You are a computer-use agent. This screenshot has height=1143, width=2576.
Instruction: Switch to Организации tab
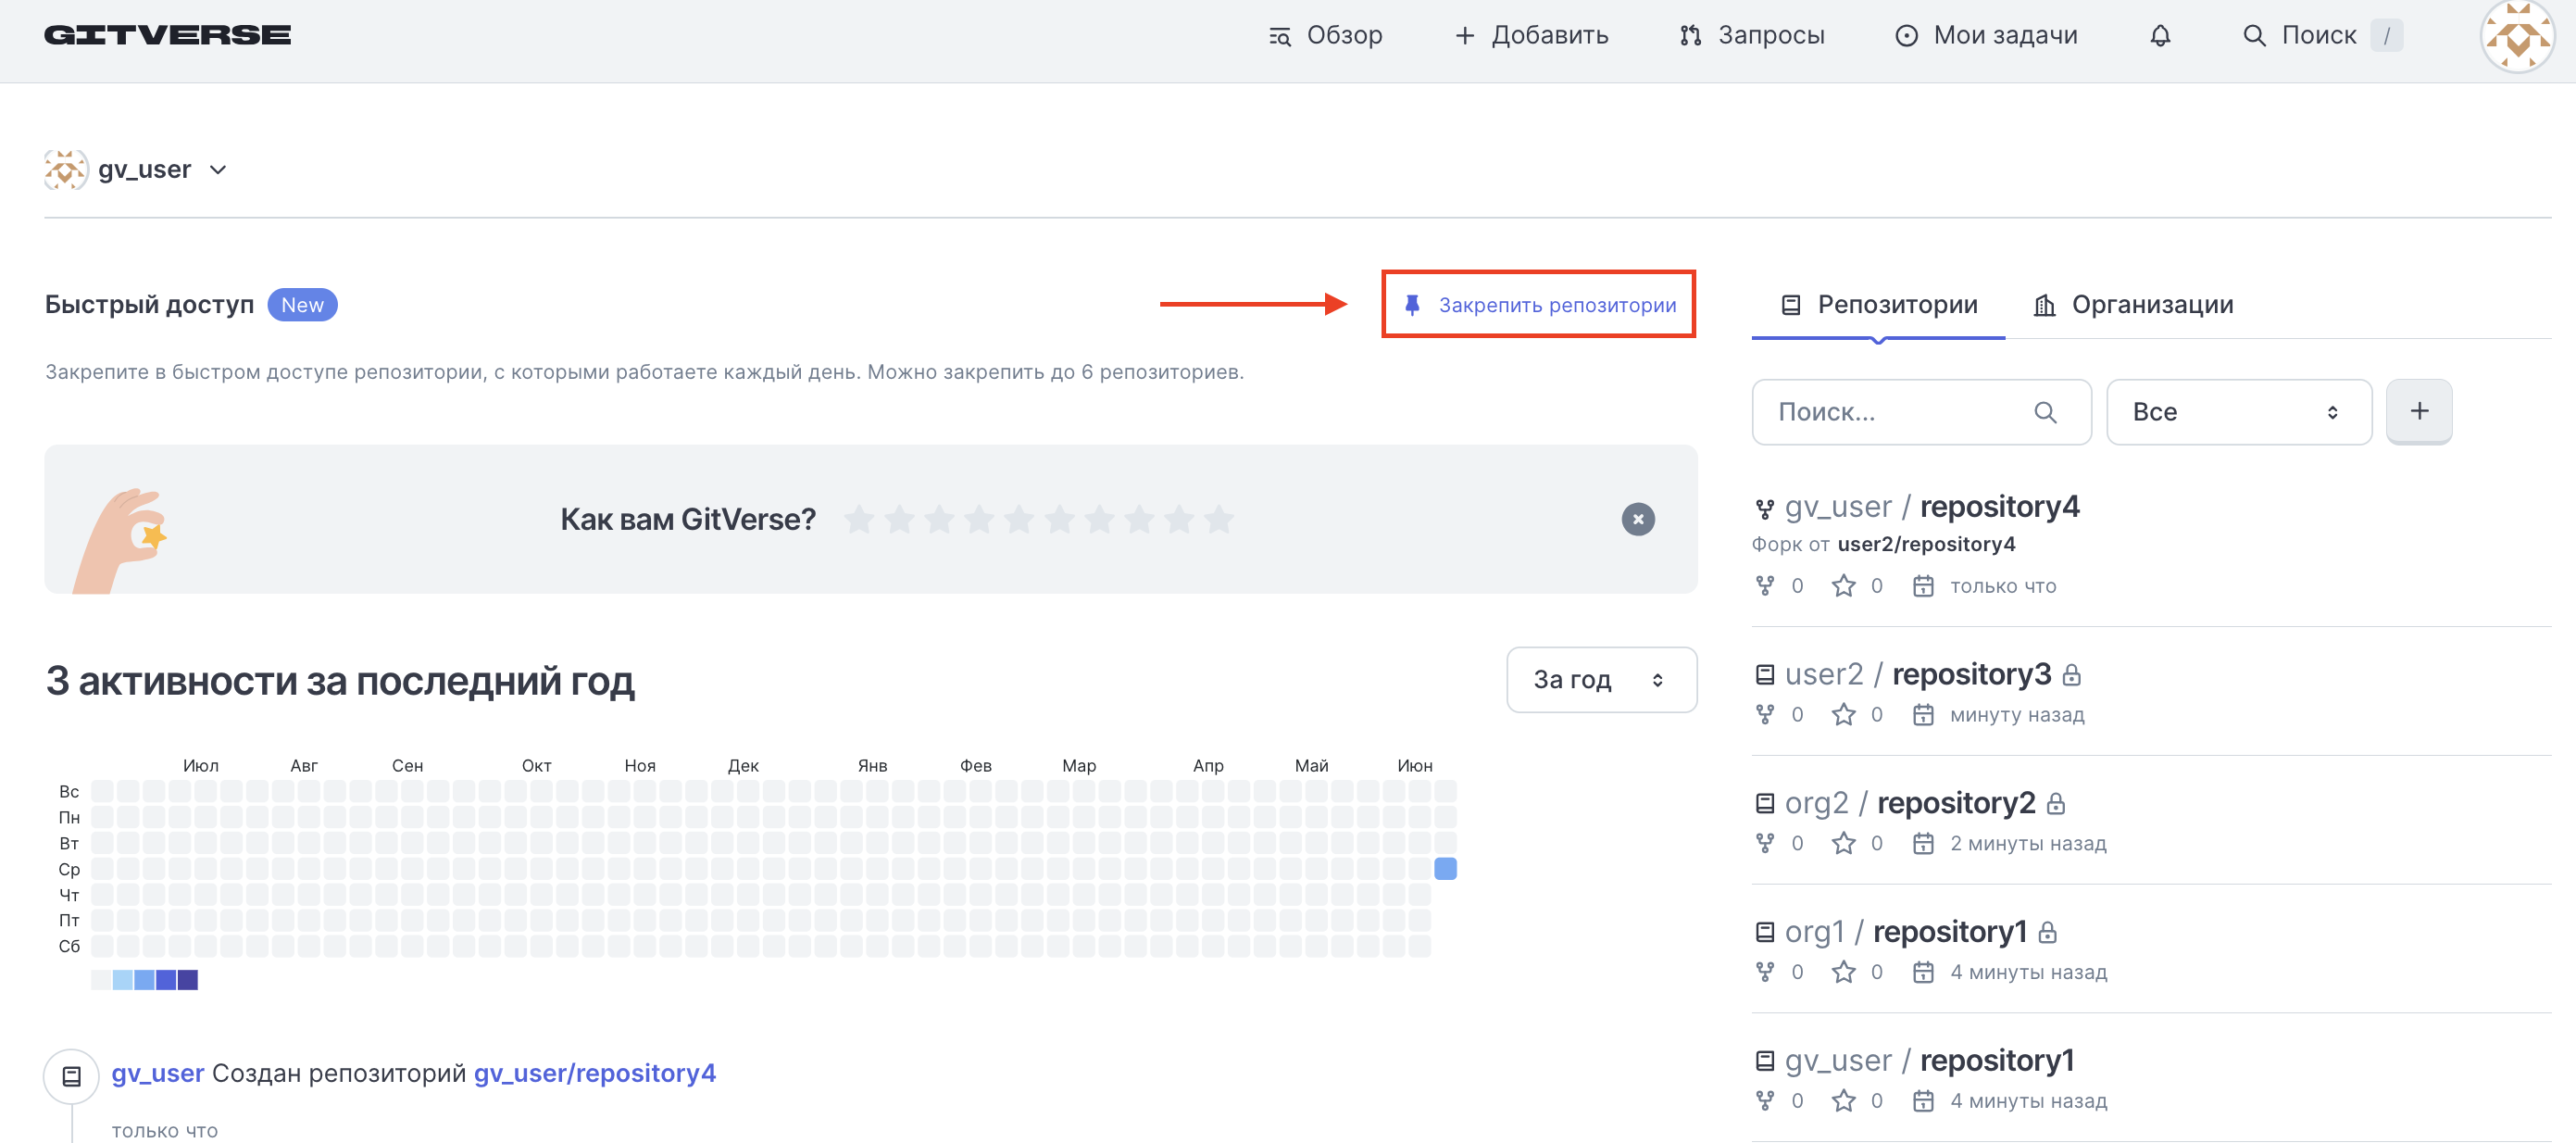(x=2133, y=305)
